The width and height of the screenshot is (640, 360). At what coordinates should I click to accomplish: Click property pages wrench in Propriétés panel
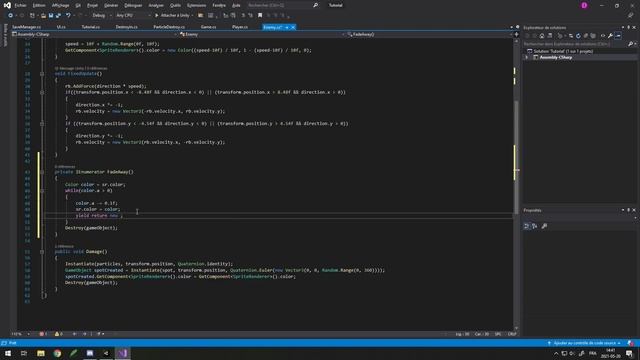(544, 226)
